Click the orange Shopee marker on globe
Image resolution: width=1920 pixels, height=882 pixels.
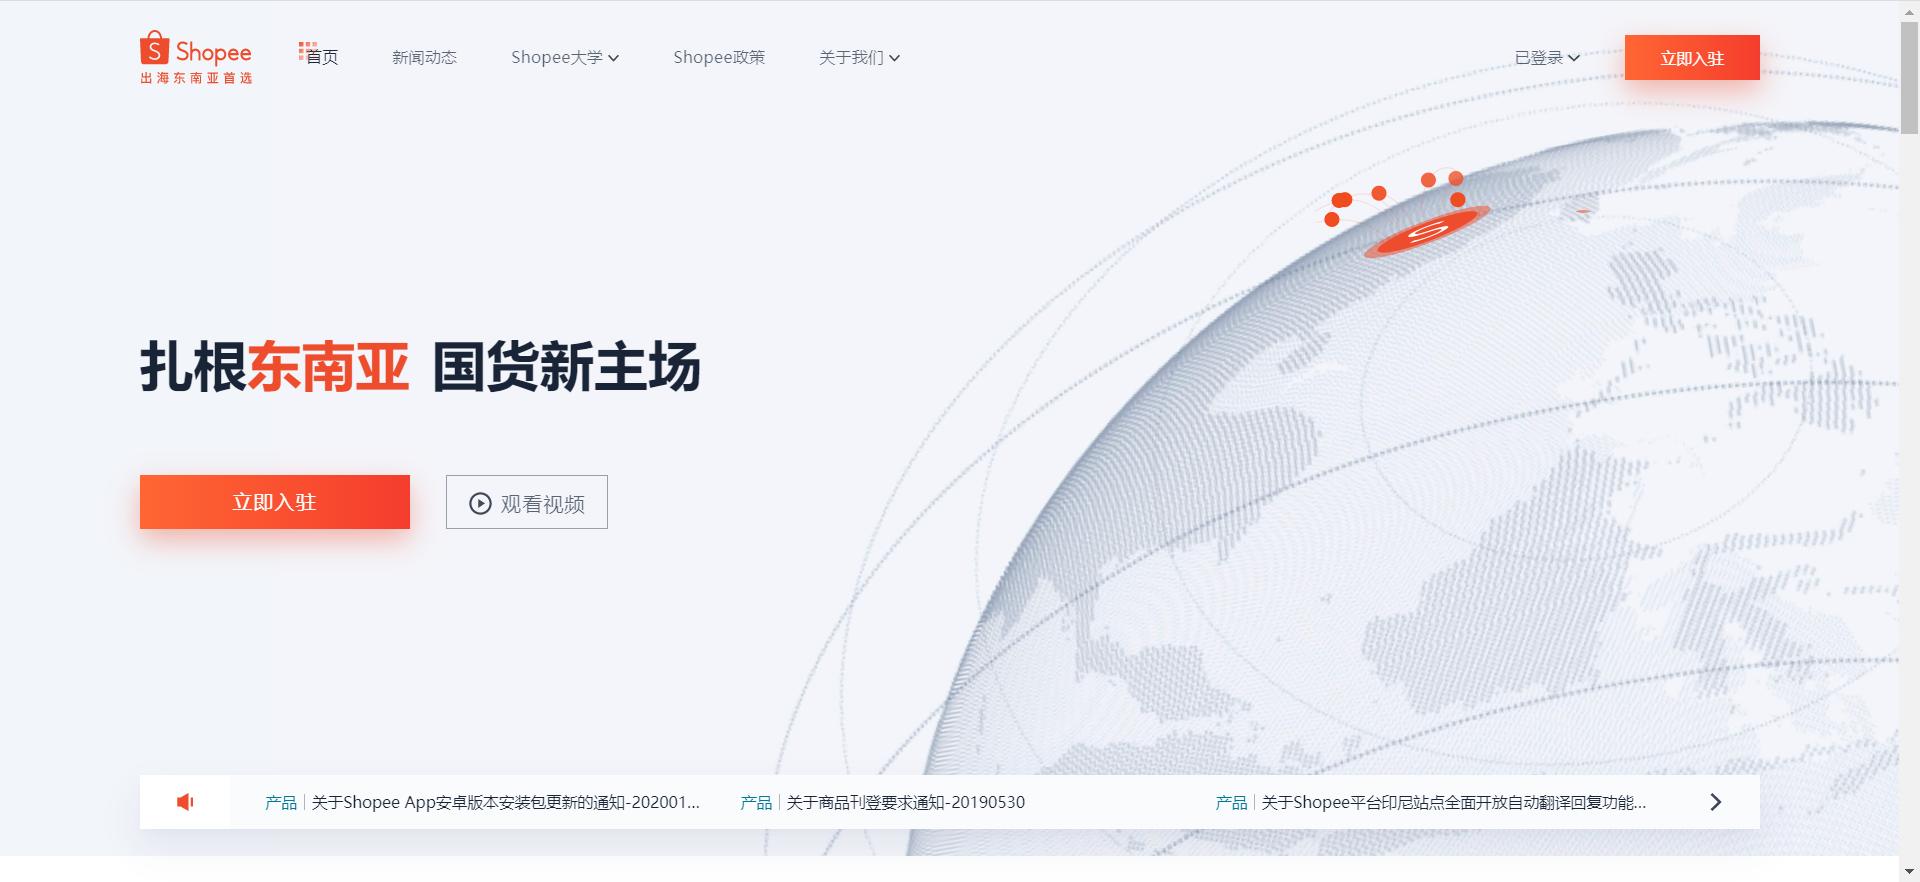pyautogui.click(x=1427, y=232)
